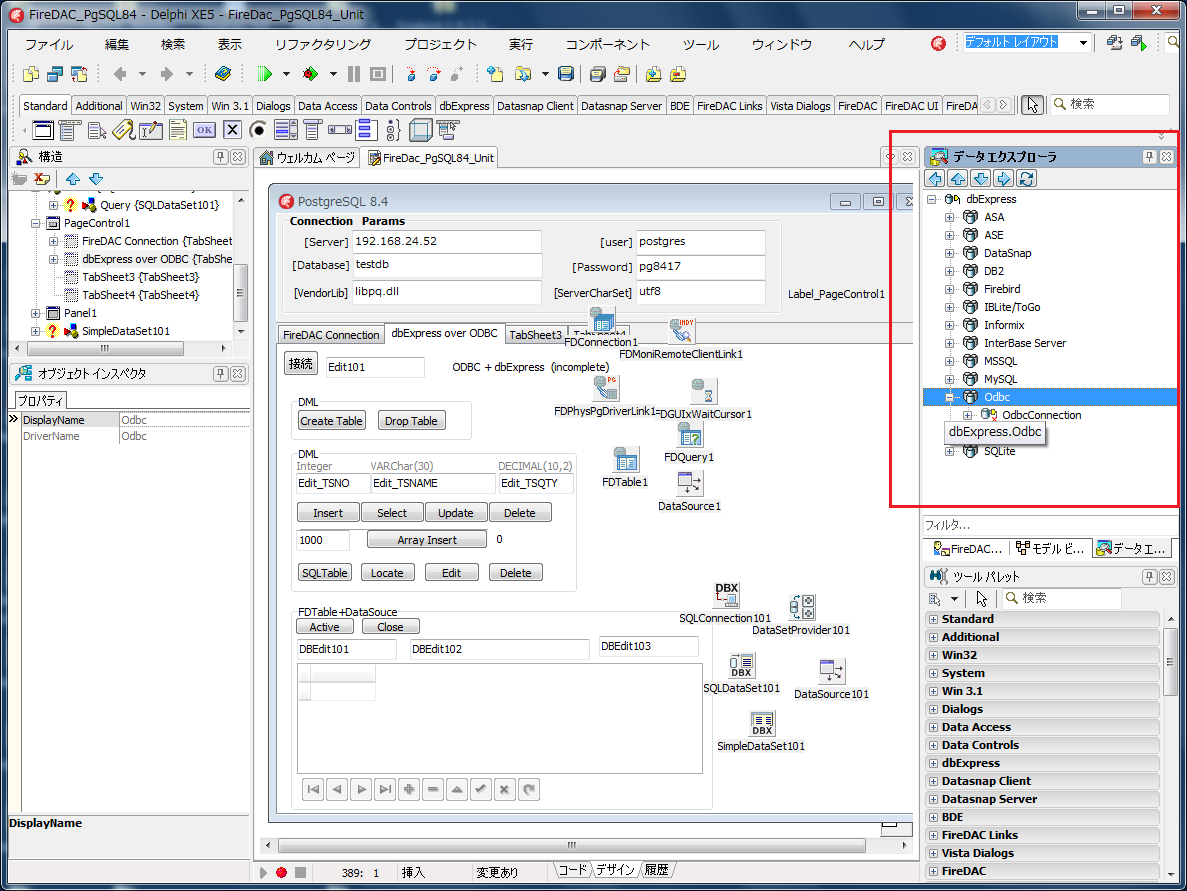Viewport: 1187px width, 891px height.
Task: Toggle the pin on ツール パレット panel
Action: 1149,577
